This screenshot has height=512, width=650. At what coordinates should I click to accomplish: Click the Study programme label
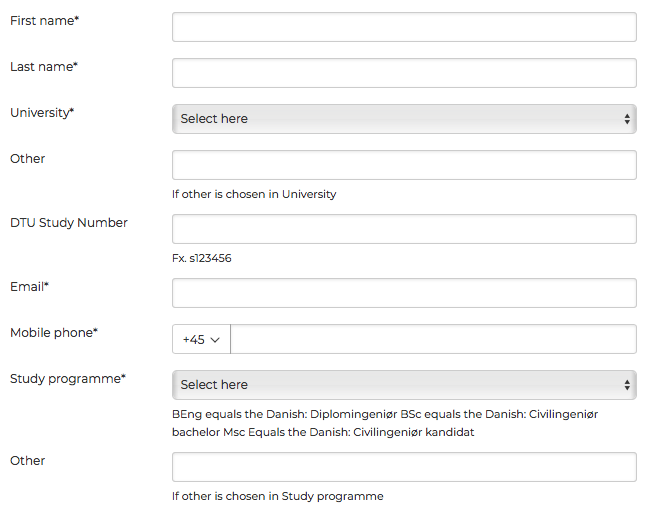click(x=68, y=379)
